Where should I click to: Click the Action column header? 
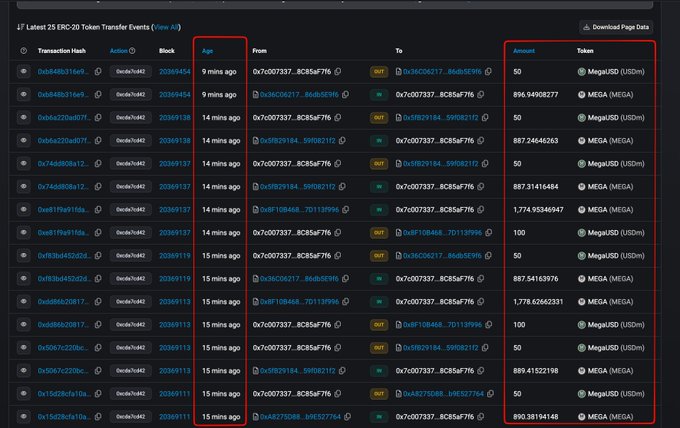pyautogui.click(x=118, y=51)
